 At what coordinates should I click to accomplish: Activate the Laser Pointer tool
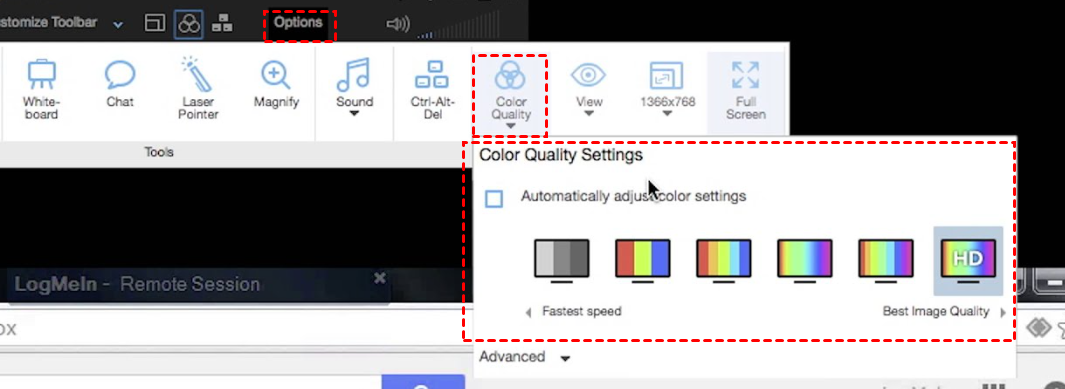click(198, 90)
